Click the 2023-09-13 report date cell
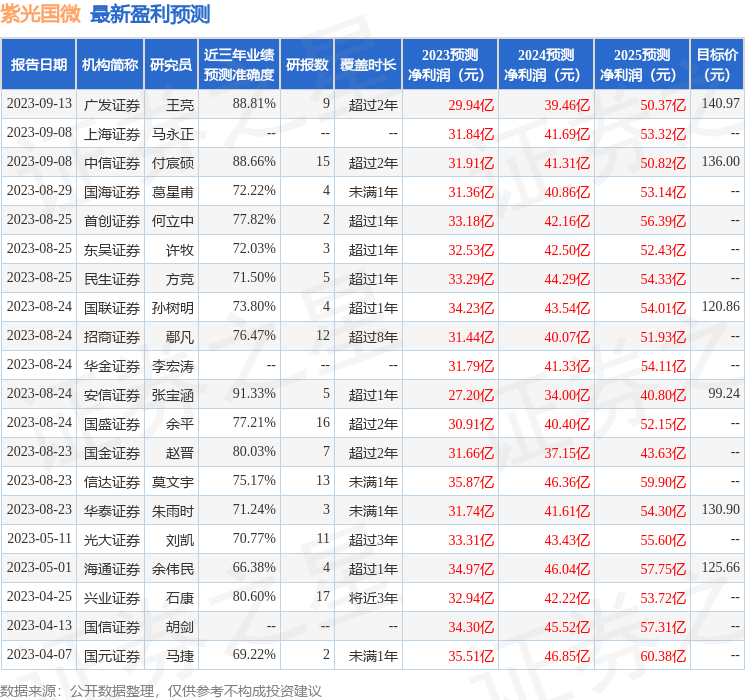This screenshot has width=745, height=700. pyautogui.click(x=39, y=104)
